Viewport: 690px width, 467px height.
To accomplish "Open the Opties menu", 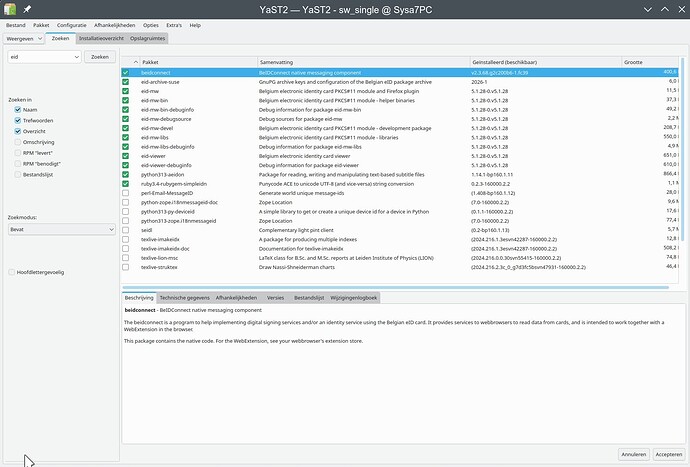I will click(150, 25).
